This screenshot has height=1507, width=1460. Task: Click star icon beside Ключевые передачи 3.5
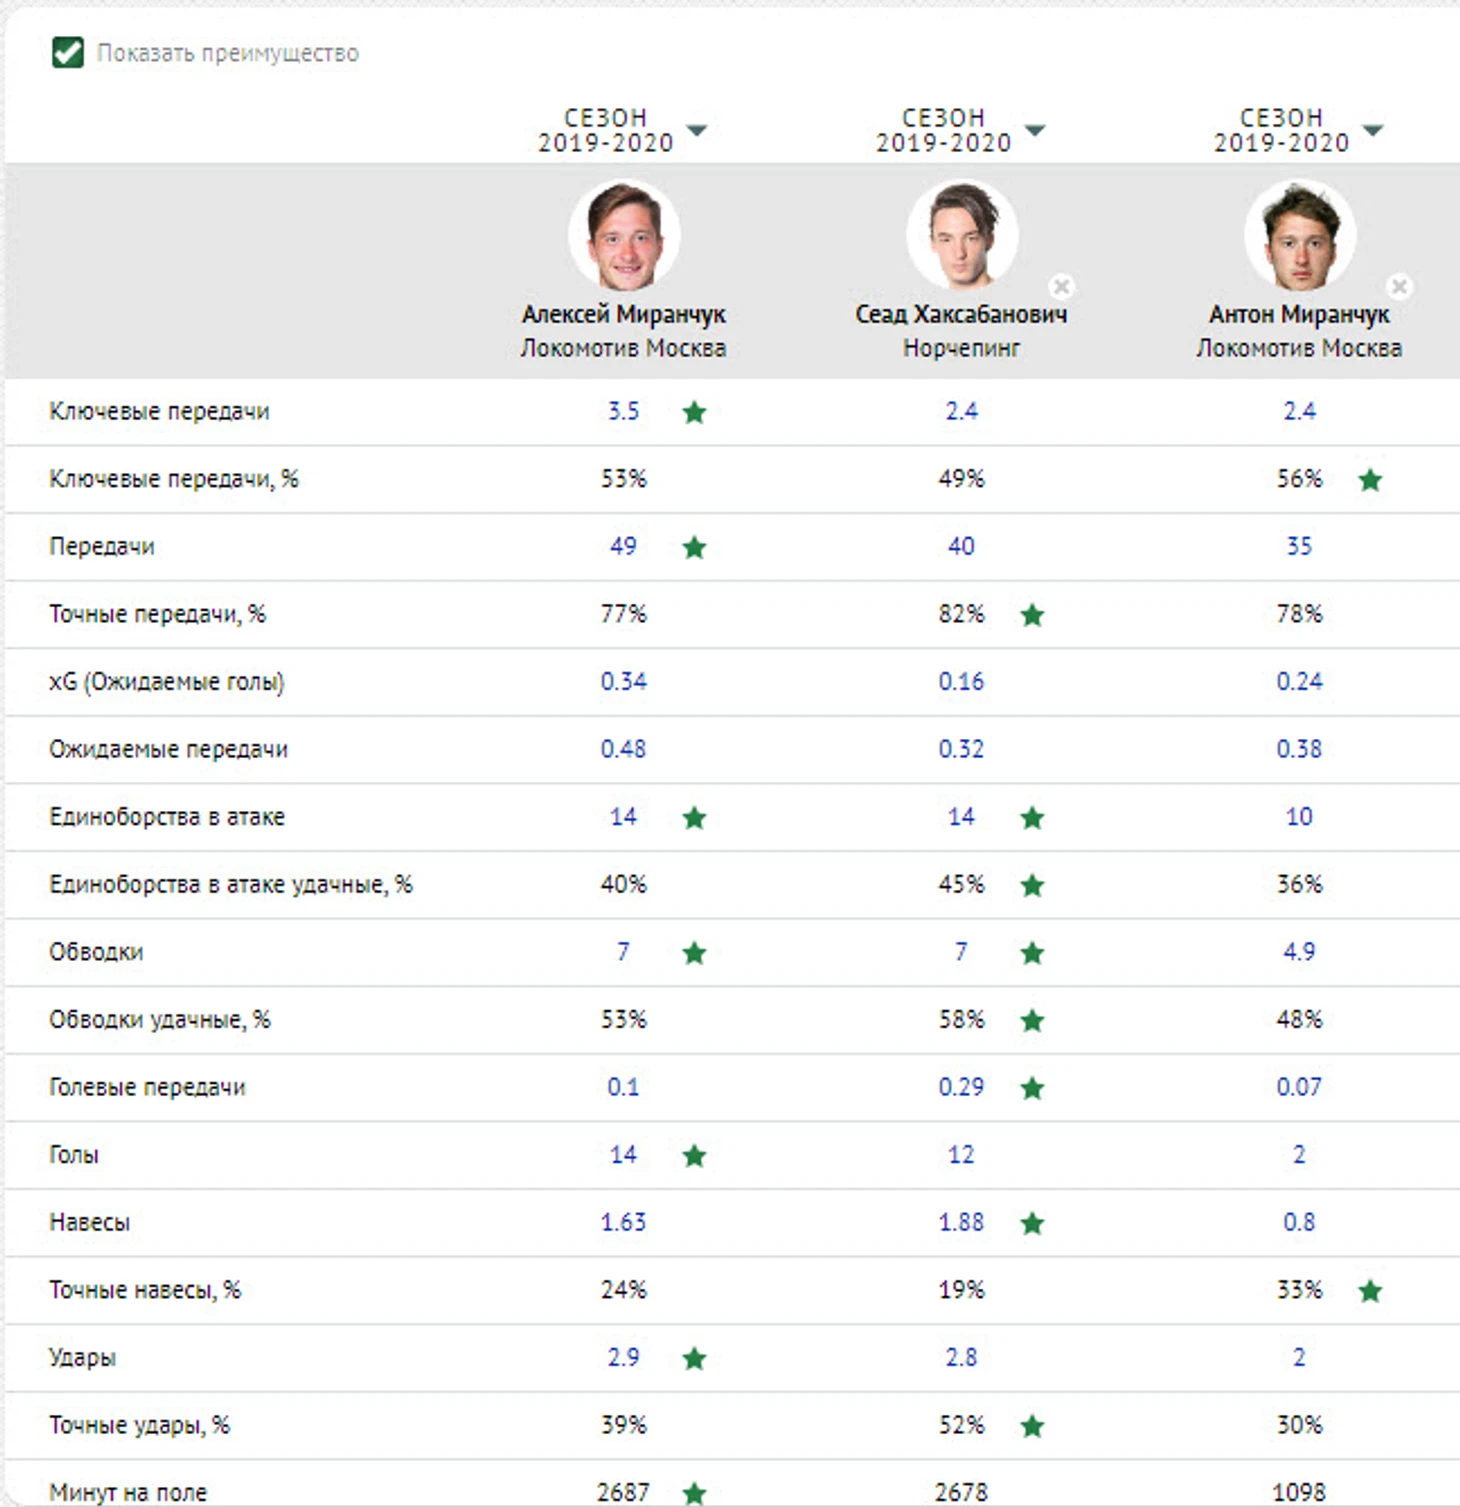pos(694,412)
